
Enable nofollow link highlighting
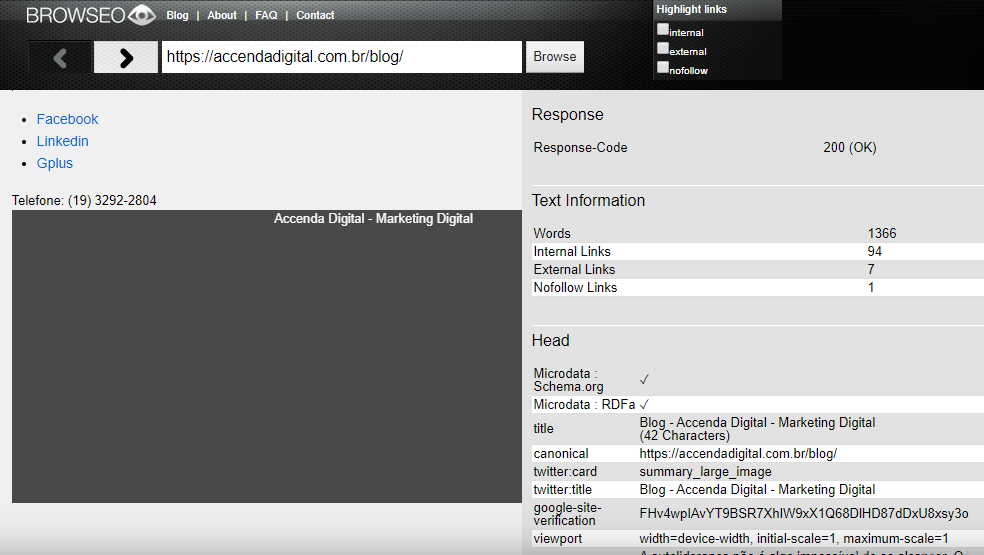click(663, 67)
